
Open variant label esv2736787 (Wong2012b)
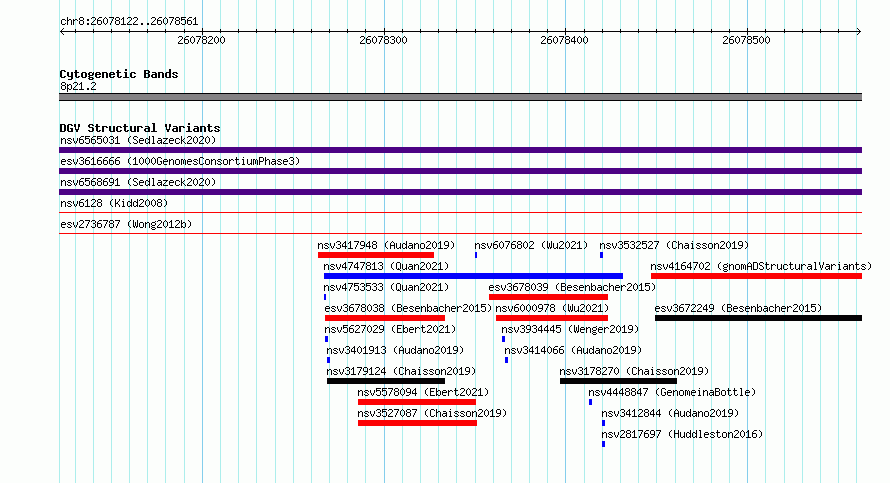click(126, 224)
